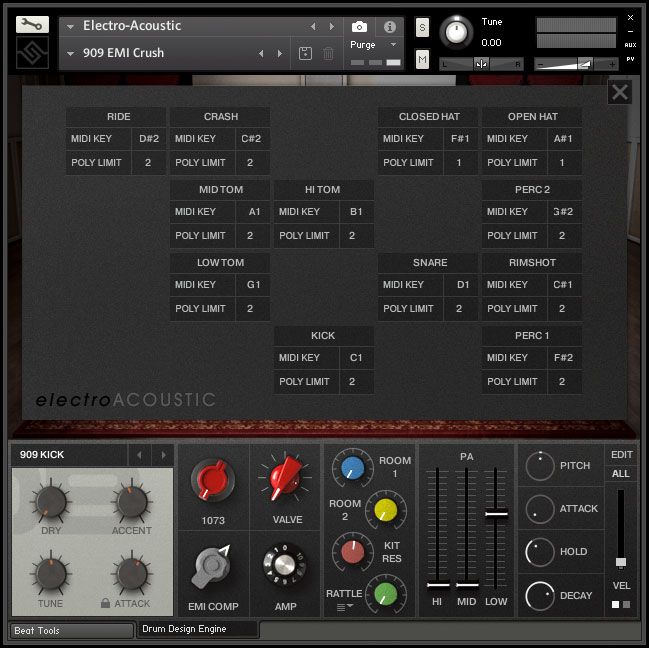Toggle the ALL edit button
Viewport: 649px width, 648px height.
(620, 473)
